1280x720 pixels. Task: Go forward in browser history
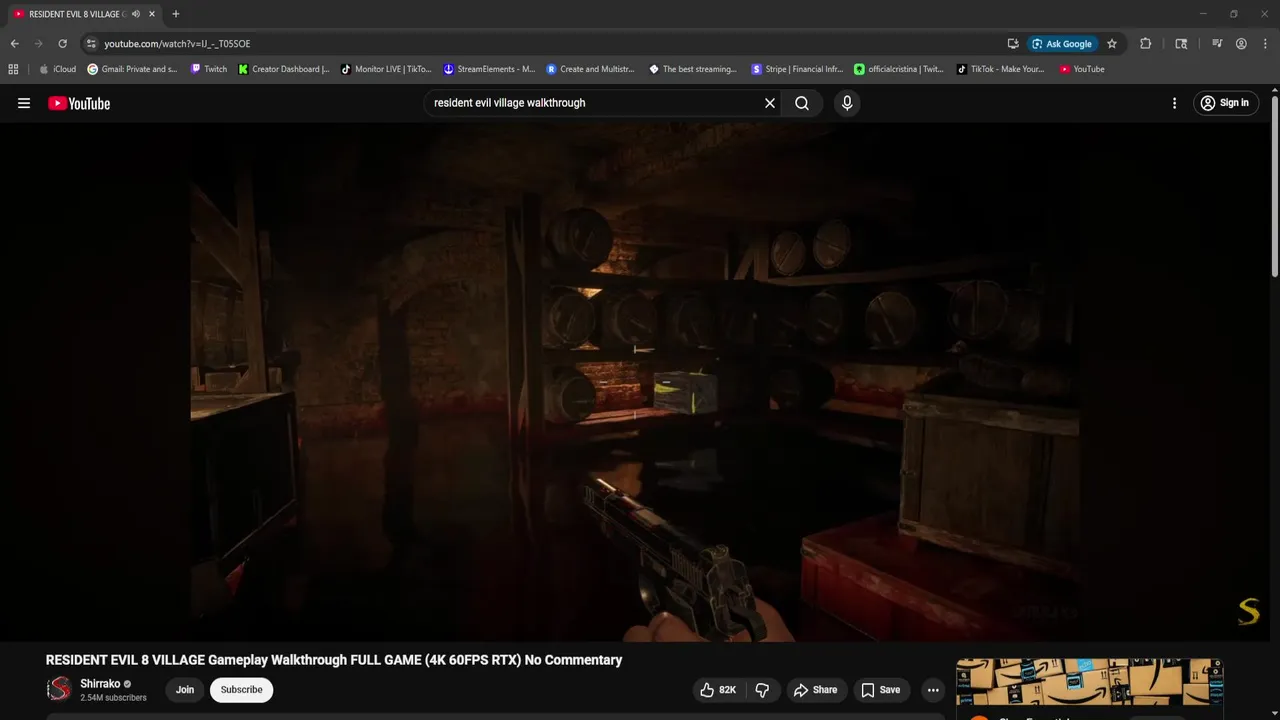38,44
